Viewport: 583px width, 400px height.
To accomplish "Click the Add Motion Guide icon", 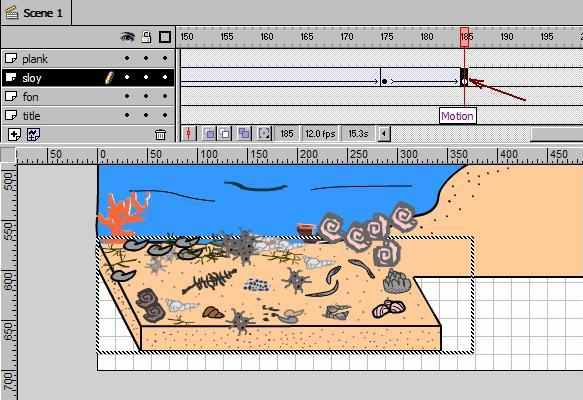I will tap(33, 134).
